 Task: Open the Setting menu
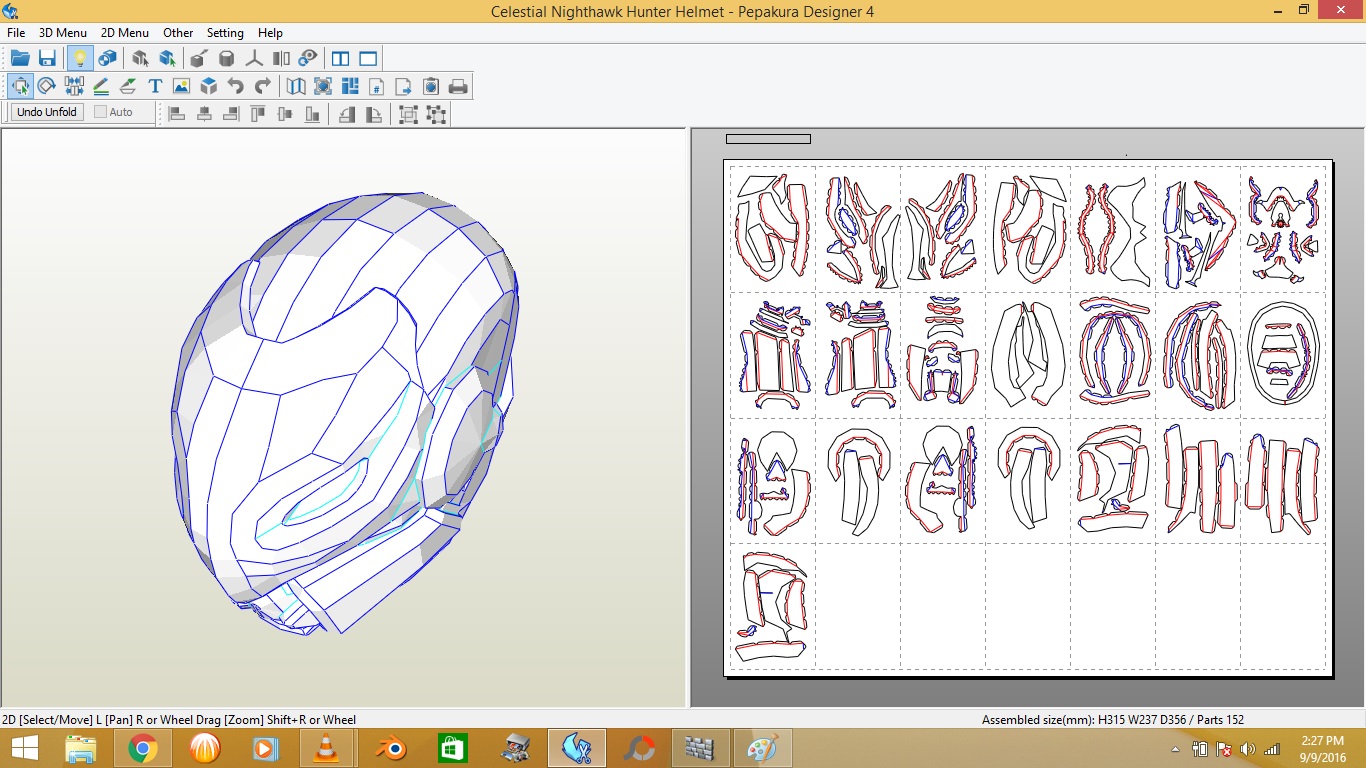[x=225, y=33]
